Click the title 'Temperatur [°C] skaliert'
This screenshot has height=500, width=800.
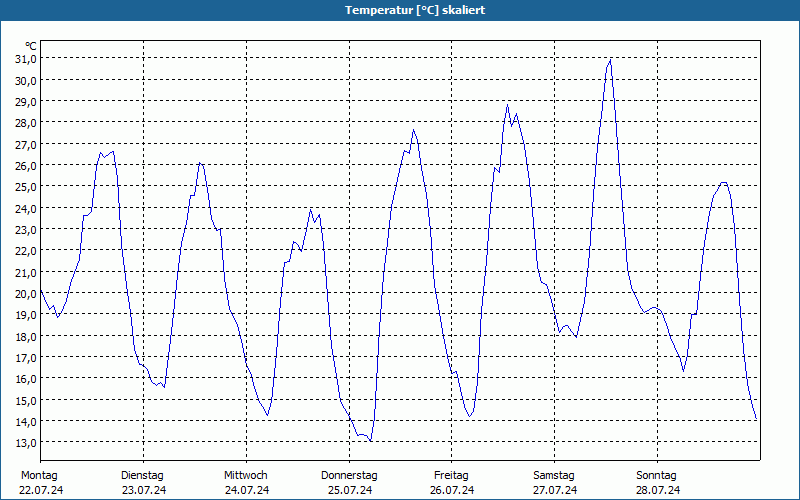[x=415, y=10]
